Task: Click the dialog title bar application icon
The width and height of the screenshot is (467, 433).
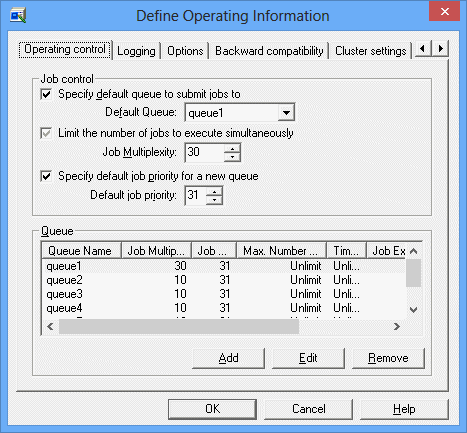Action: [x=18, y=15]
